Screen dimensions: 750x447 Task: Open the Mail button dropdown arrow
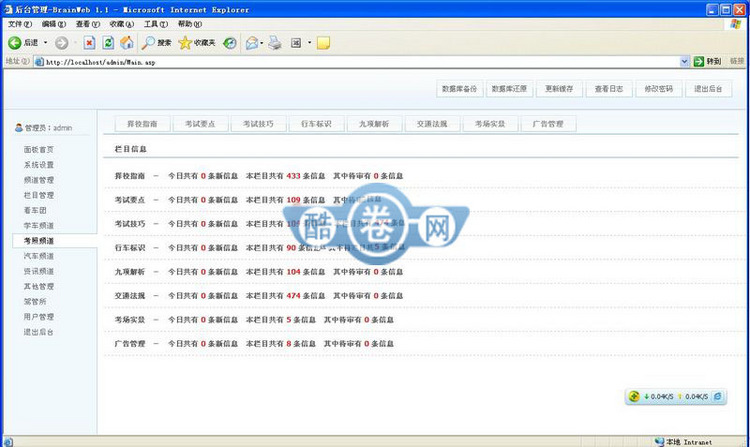click(262, 43)
